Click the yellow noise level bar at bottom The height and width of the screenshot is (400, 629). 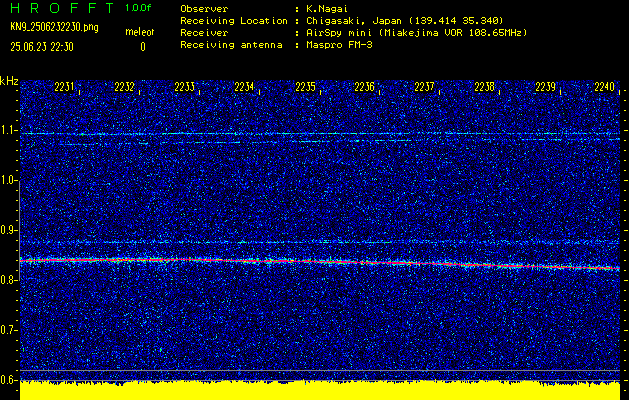(320, 391)
